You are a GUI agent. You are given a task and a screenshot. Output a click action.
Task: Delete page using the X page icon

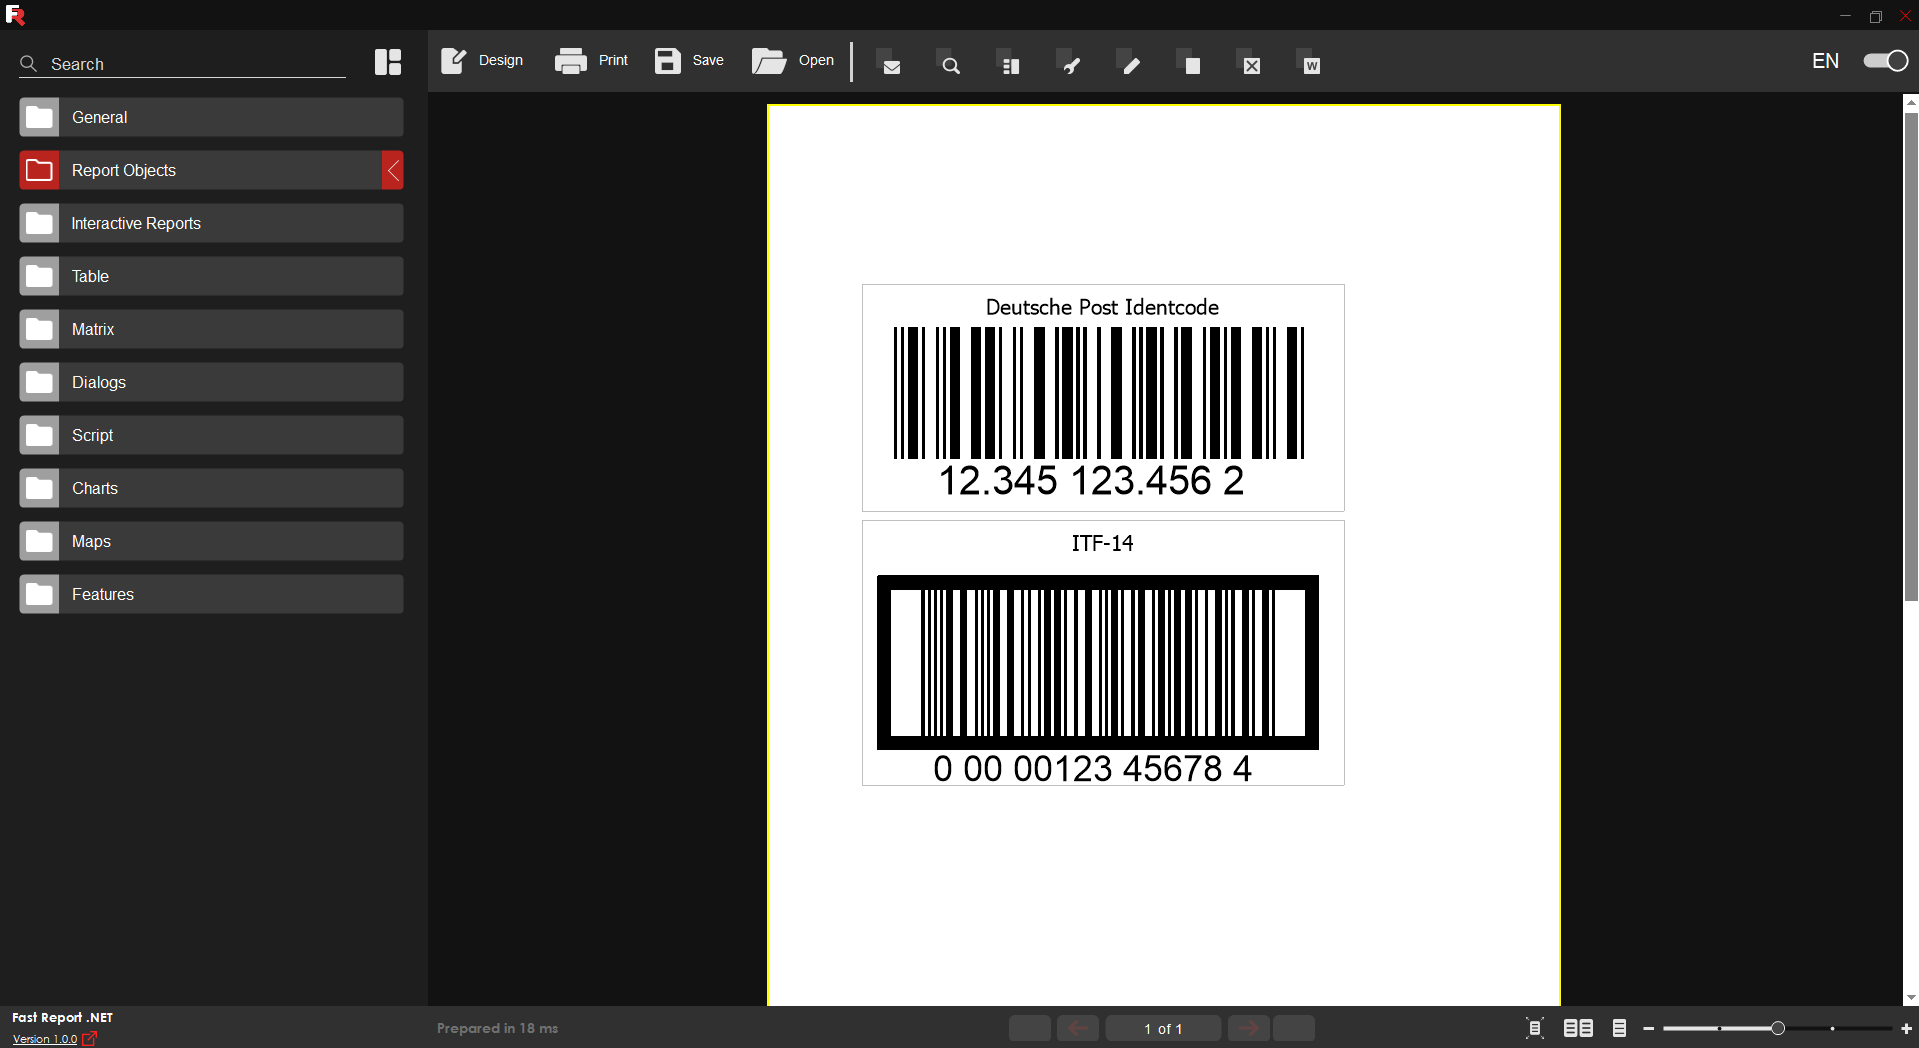point(1250,63)
